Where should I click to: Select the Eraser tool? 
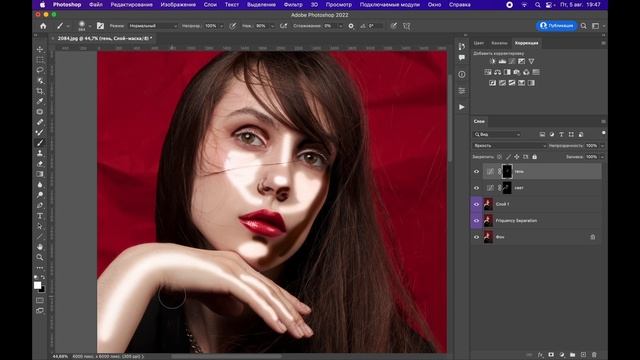[40, 164]
